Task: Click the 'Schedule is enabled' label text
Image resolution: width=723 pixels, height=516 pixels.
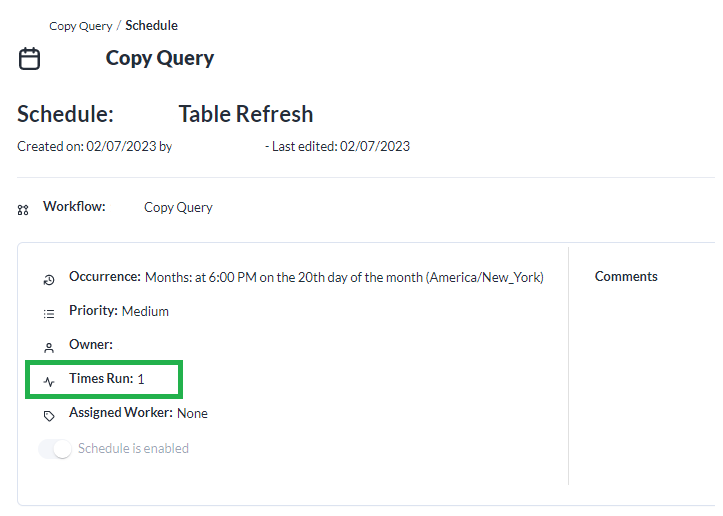Action: tap(133, 449)
